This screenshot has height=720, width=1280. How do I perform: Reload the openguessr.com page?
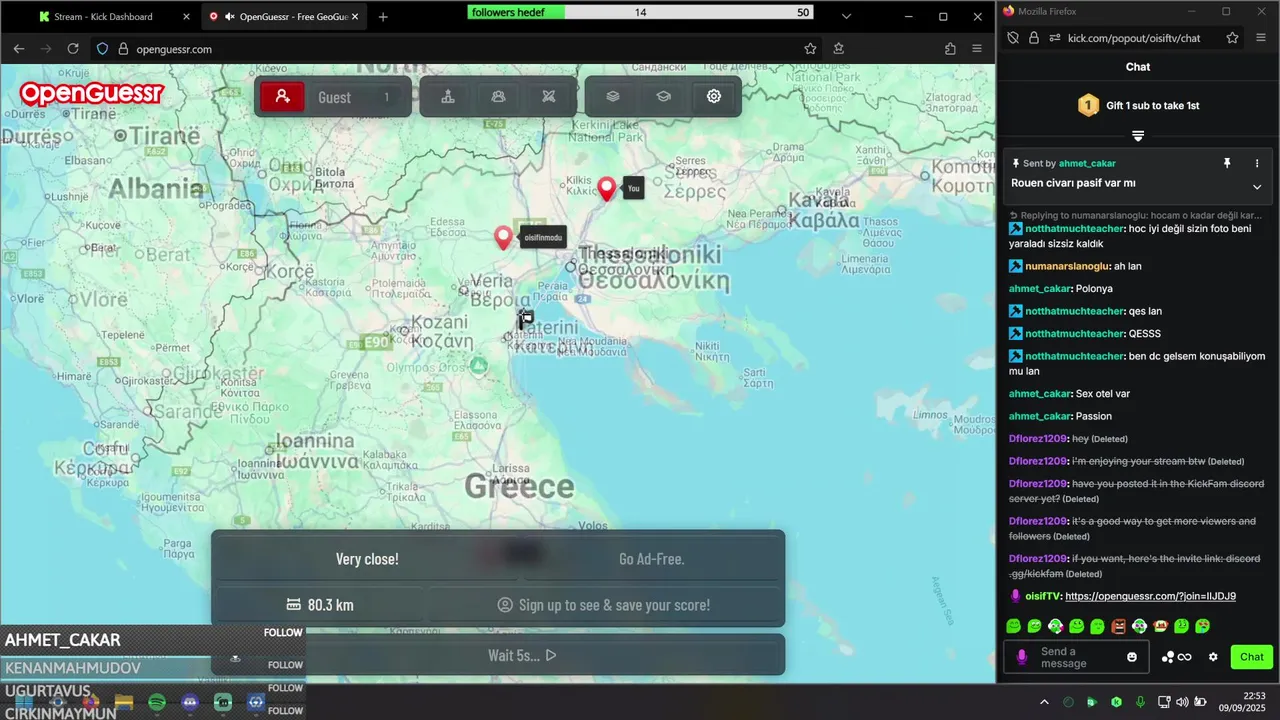[x=73, y=49]
